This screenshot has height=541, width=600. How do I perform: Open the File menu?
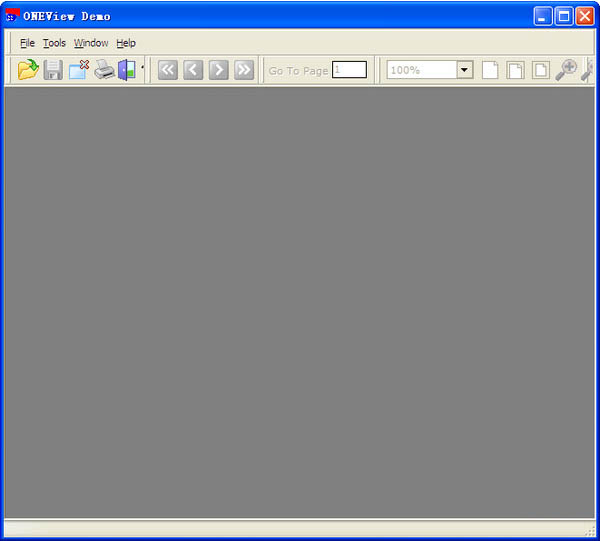(x=27, y=43)
